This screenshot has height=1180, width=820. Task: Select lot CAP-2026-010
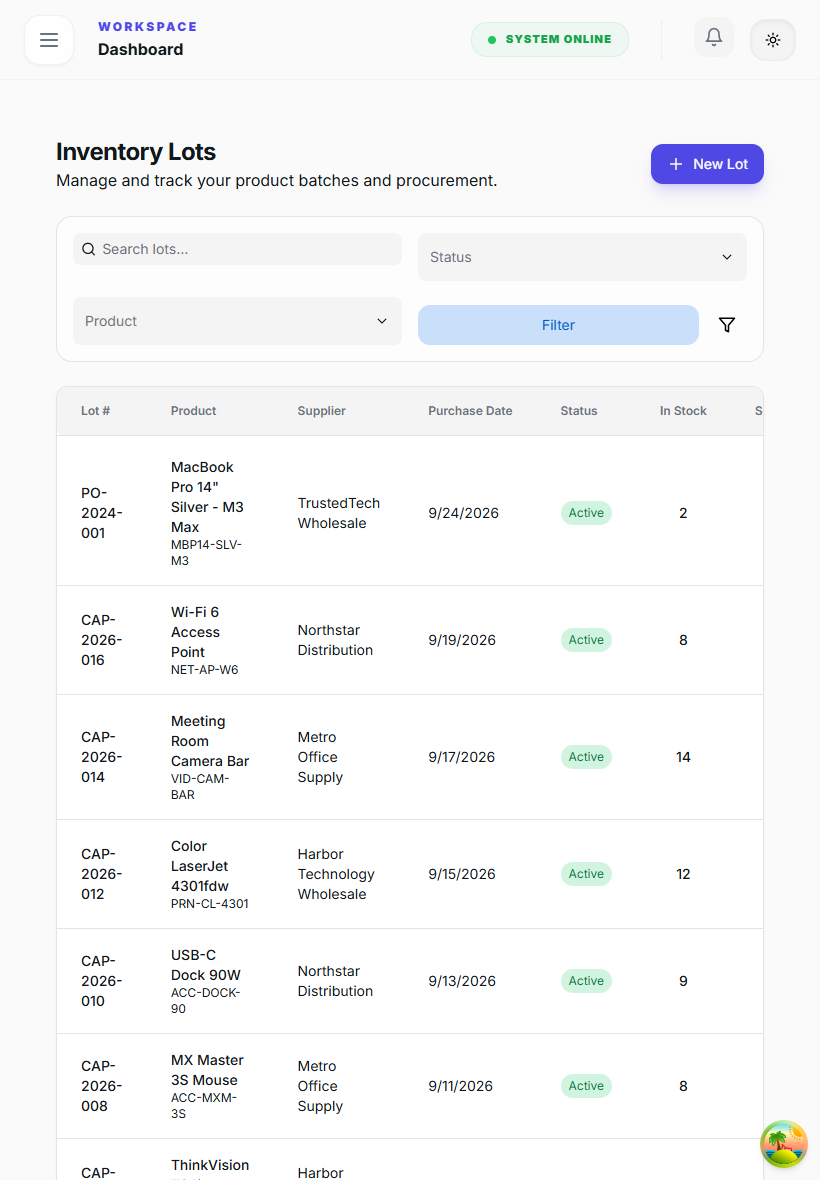pyautogui.click(x=102, y=981)
